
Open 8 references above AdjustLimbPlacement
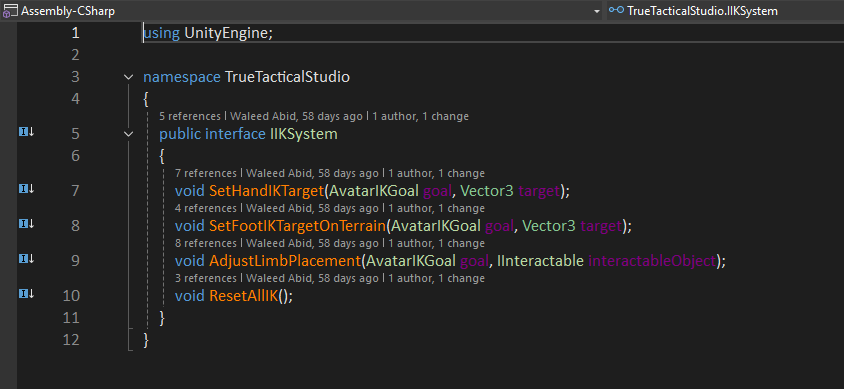tap(206, 243)
